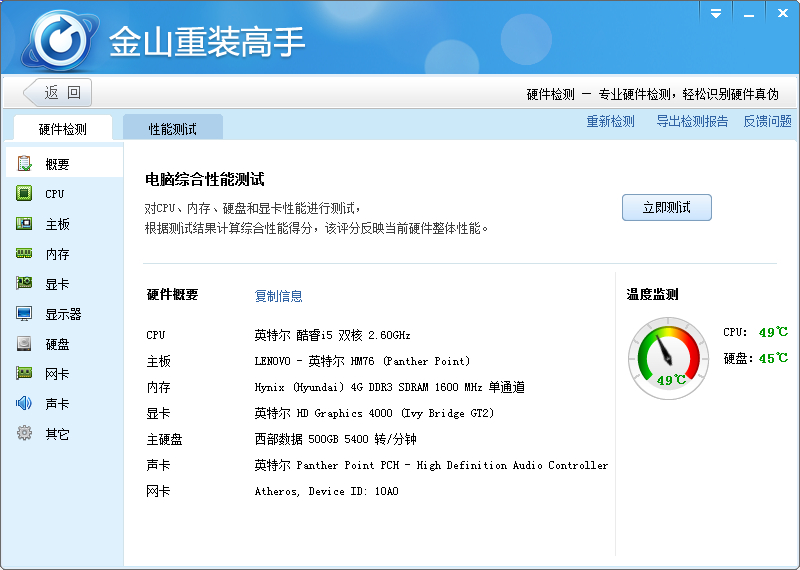Image resolution: width=800 pixels, height=570 pixels.
Task: Click the 硬件概要 heading
Action: click(172, 294)
